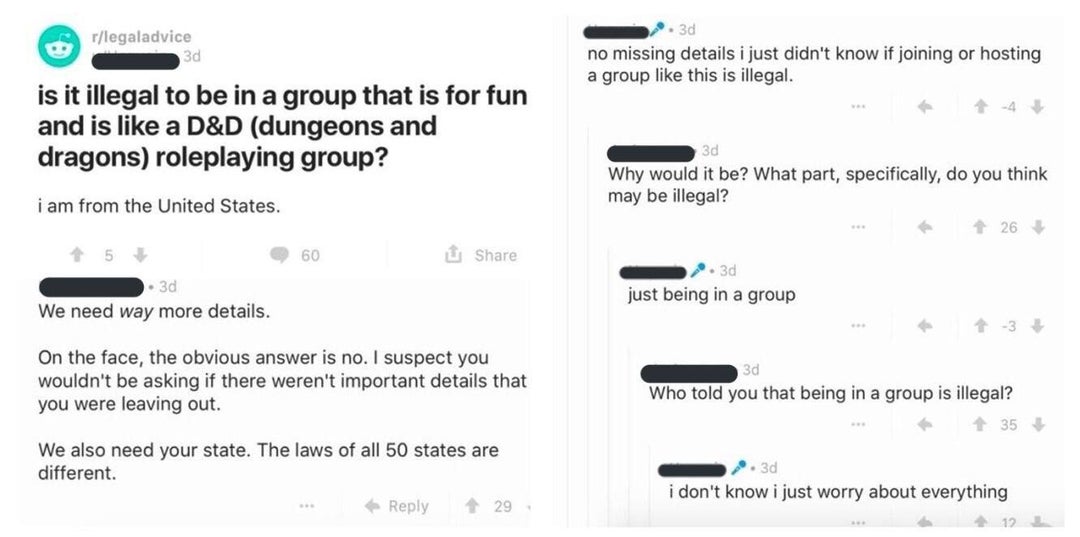Click the r/legaladvice subreddit avatar icon
The width and height of the screenshot is (1080, 537).
coord(55,47)
